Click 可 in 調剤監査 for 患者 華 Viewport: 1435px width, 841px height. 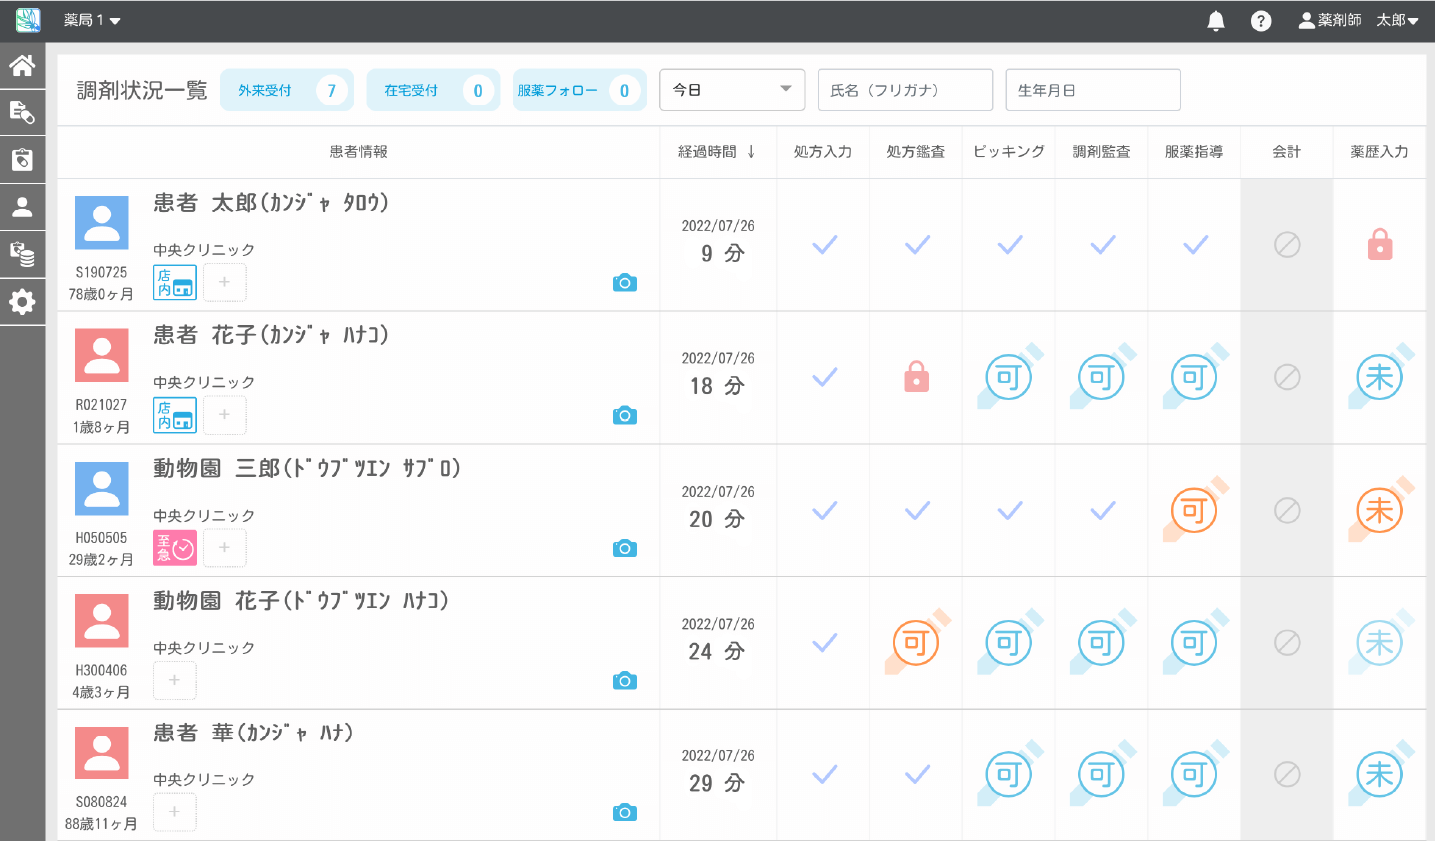[x=1101, y=774]
